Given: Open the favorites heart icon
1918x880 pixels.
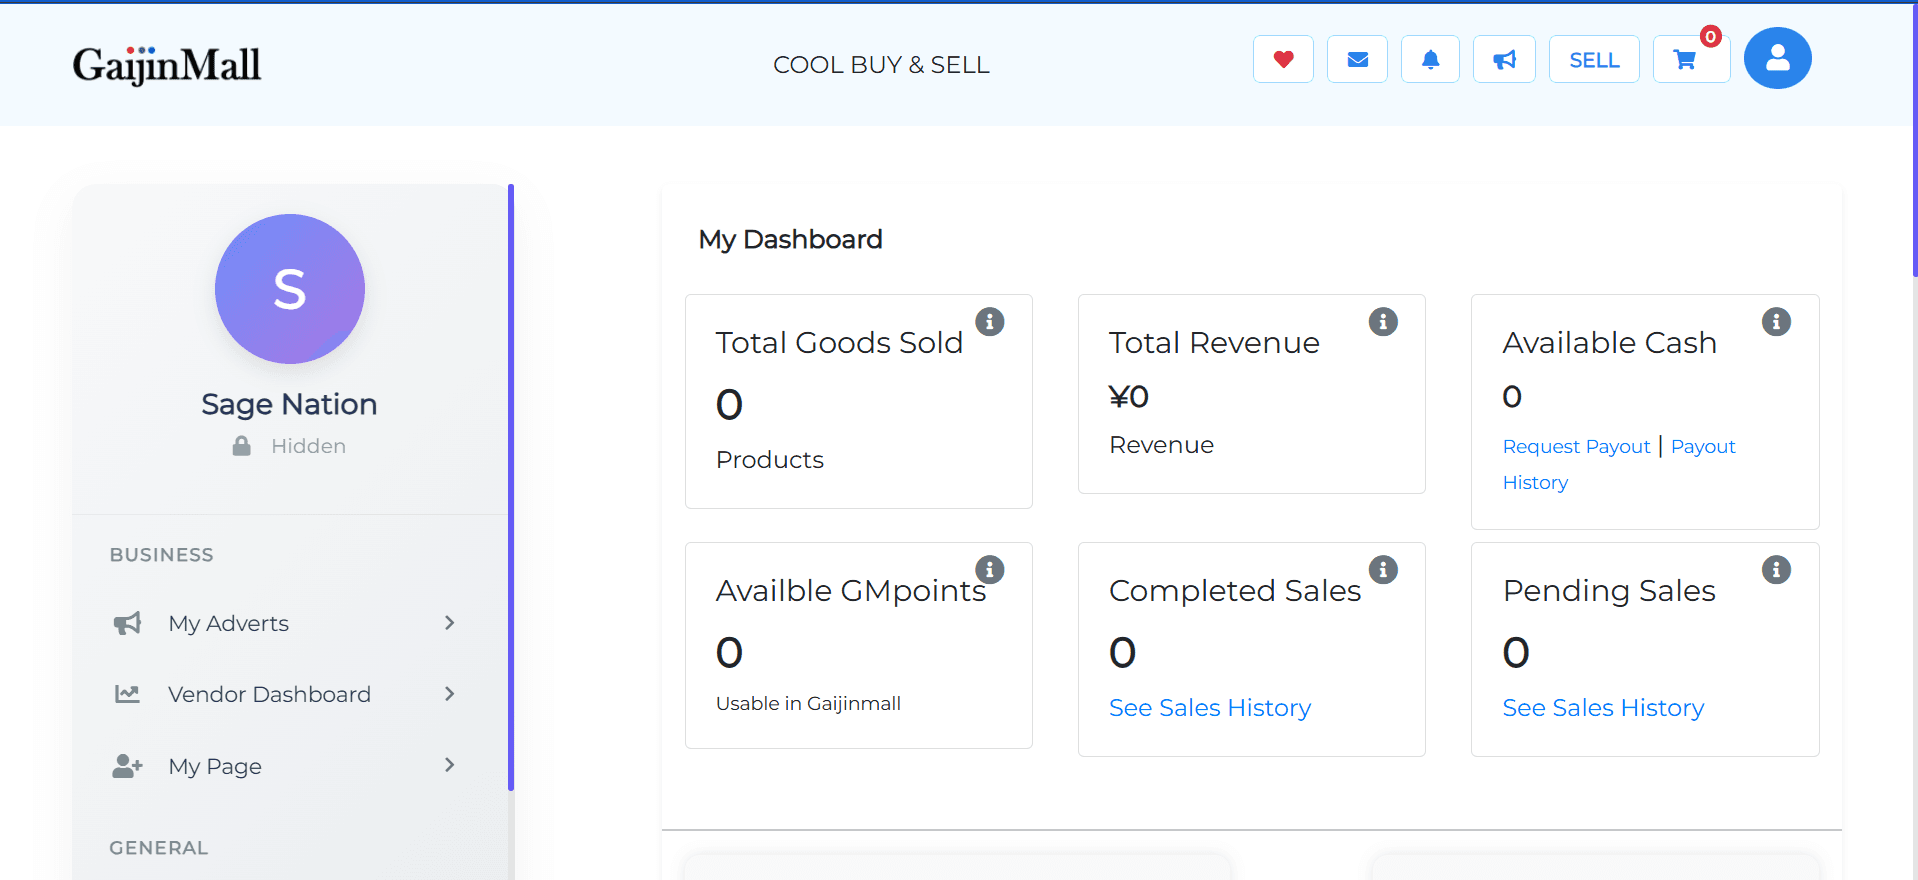Looking at the screenshot, I should click(x=1283, y=60).
